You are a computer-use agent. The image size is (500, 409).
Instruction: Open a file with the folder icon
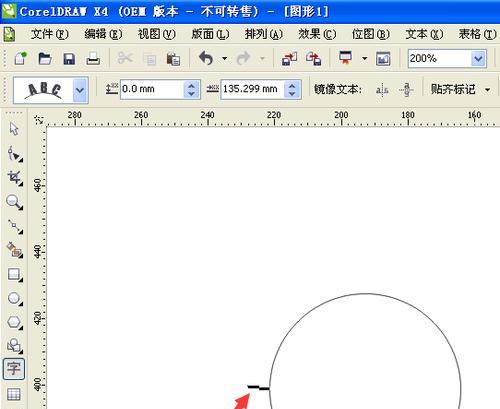coord(45,59)
